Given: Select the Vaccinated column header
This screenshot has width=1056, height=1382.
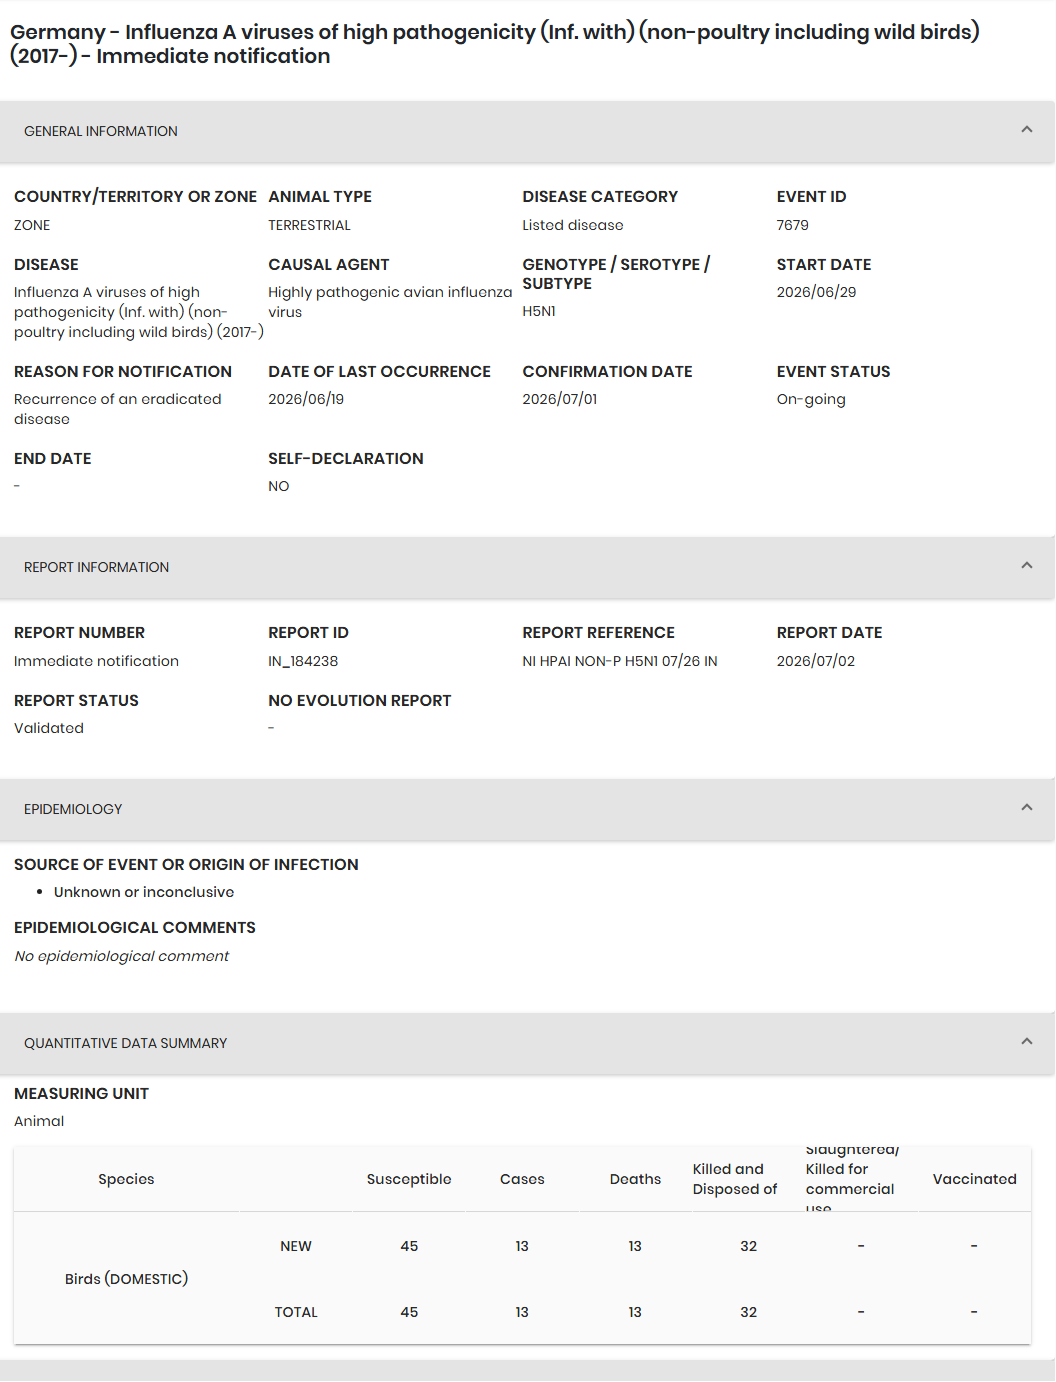Looking at the screenshot, I should click(974, 1179).
